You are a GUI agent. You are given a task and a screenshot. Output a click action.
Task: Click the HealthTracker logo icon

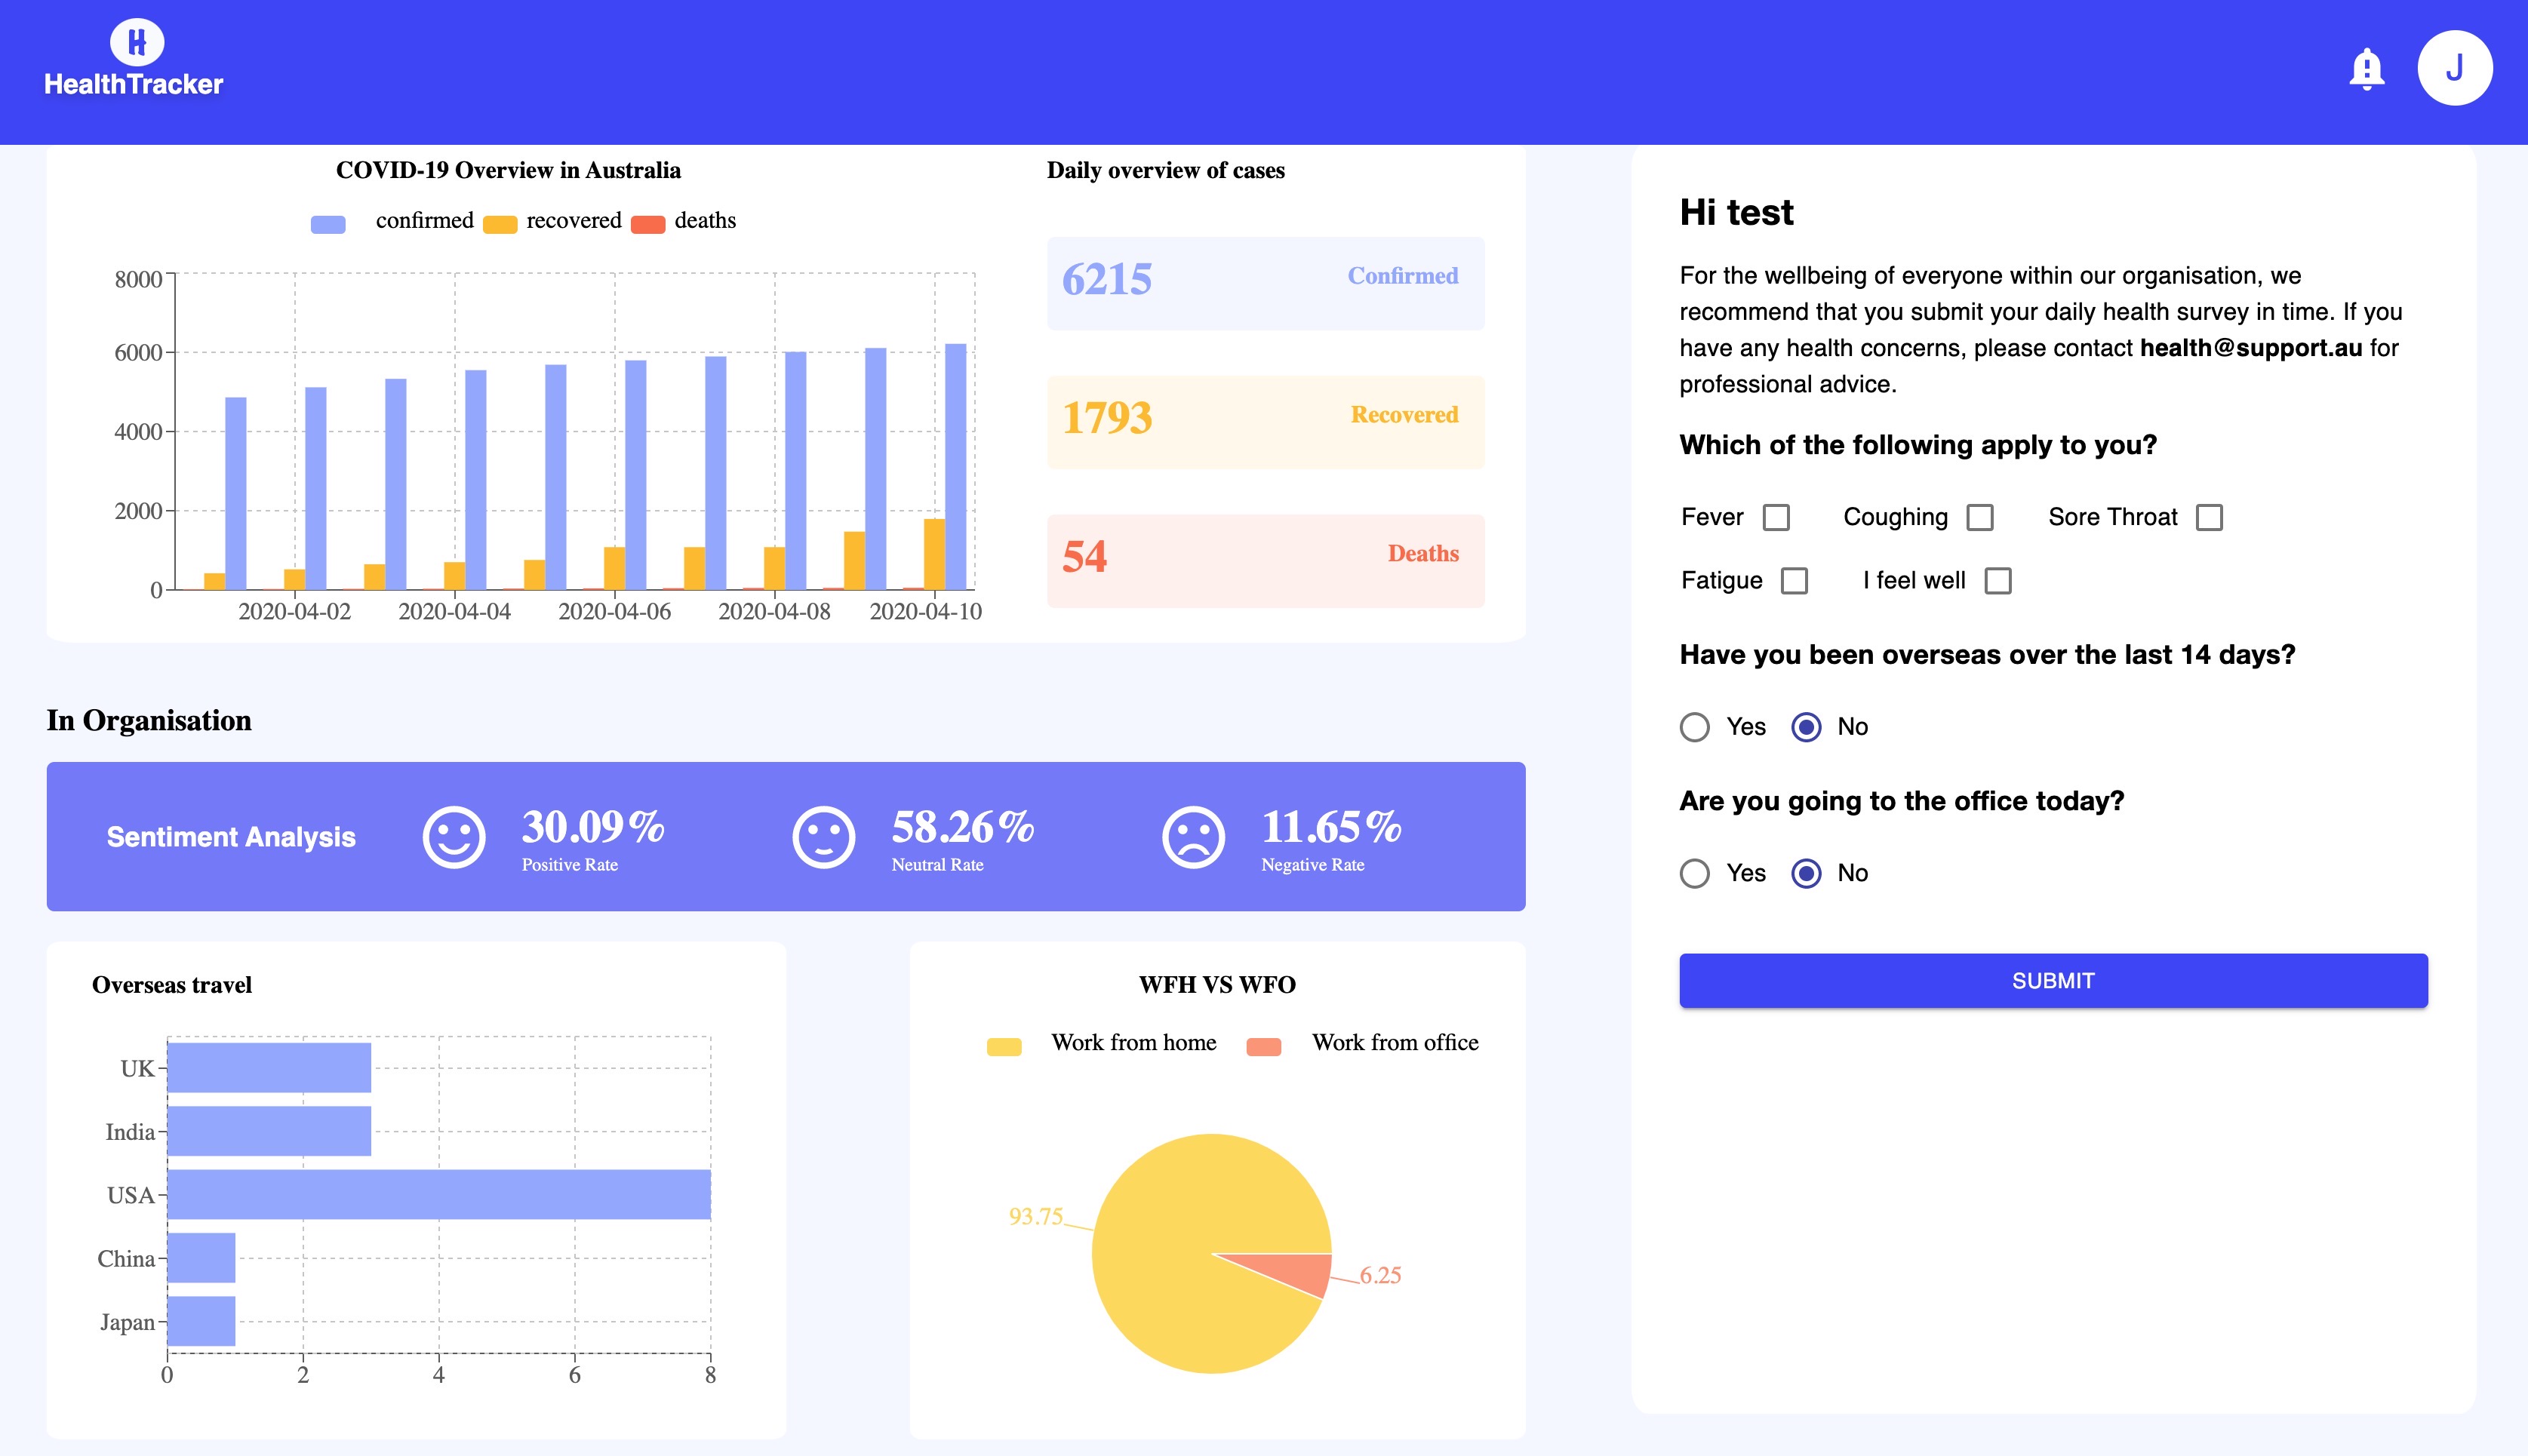coord(136,42)
